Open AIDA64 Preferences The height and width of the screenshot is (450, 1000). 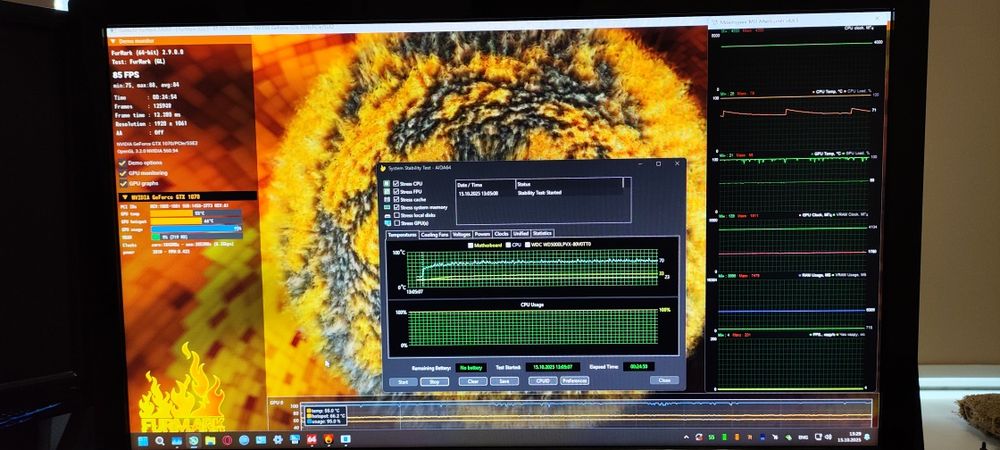coord(575,381)
